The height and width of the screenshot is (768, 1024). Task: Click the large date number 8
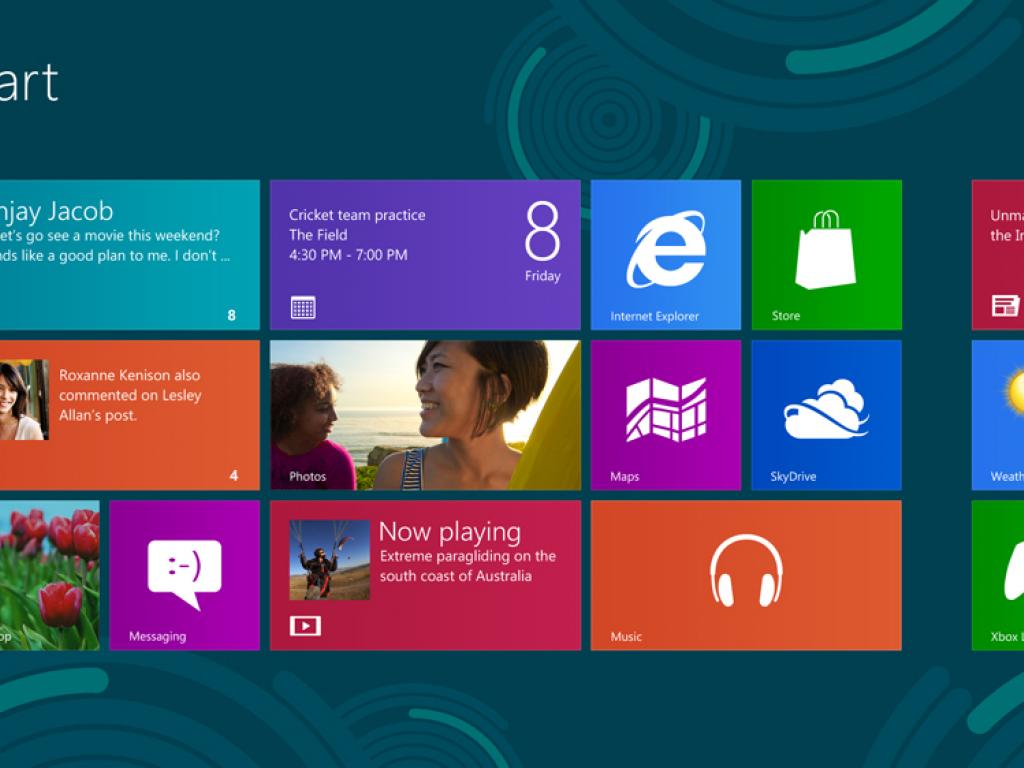[542, 231]
